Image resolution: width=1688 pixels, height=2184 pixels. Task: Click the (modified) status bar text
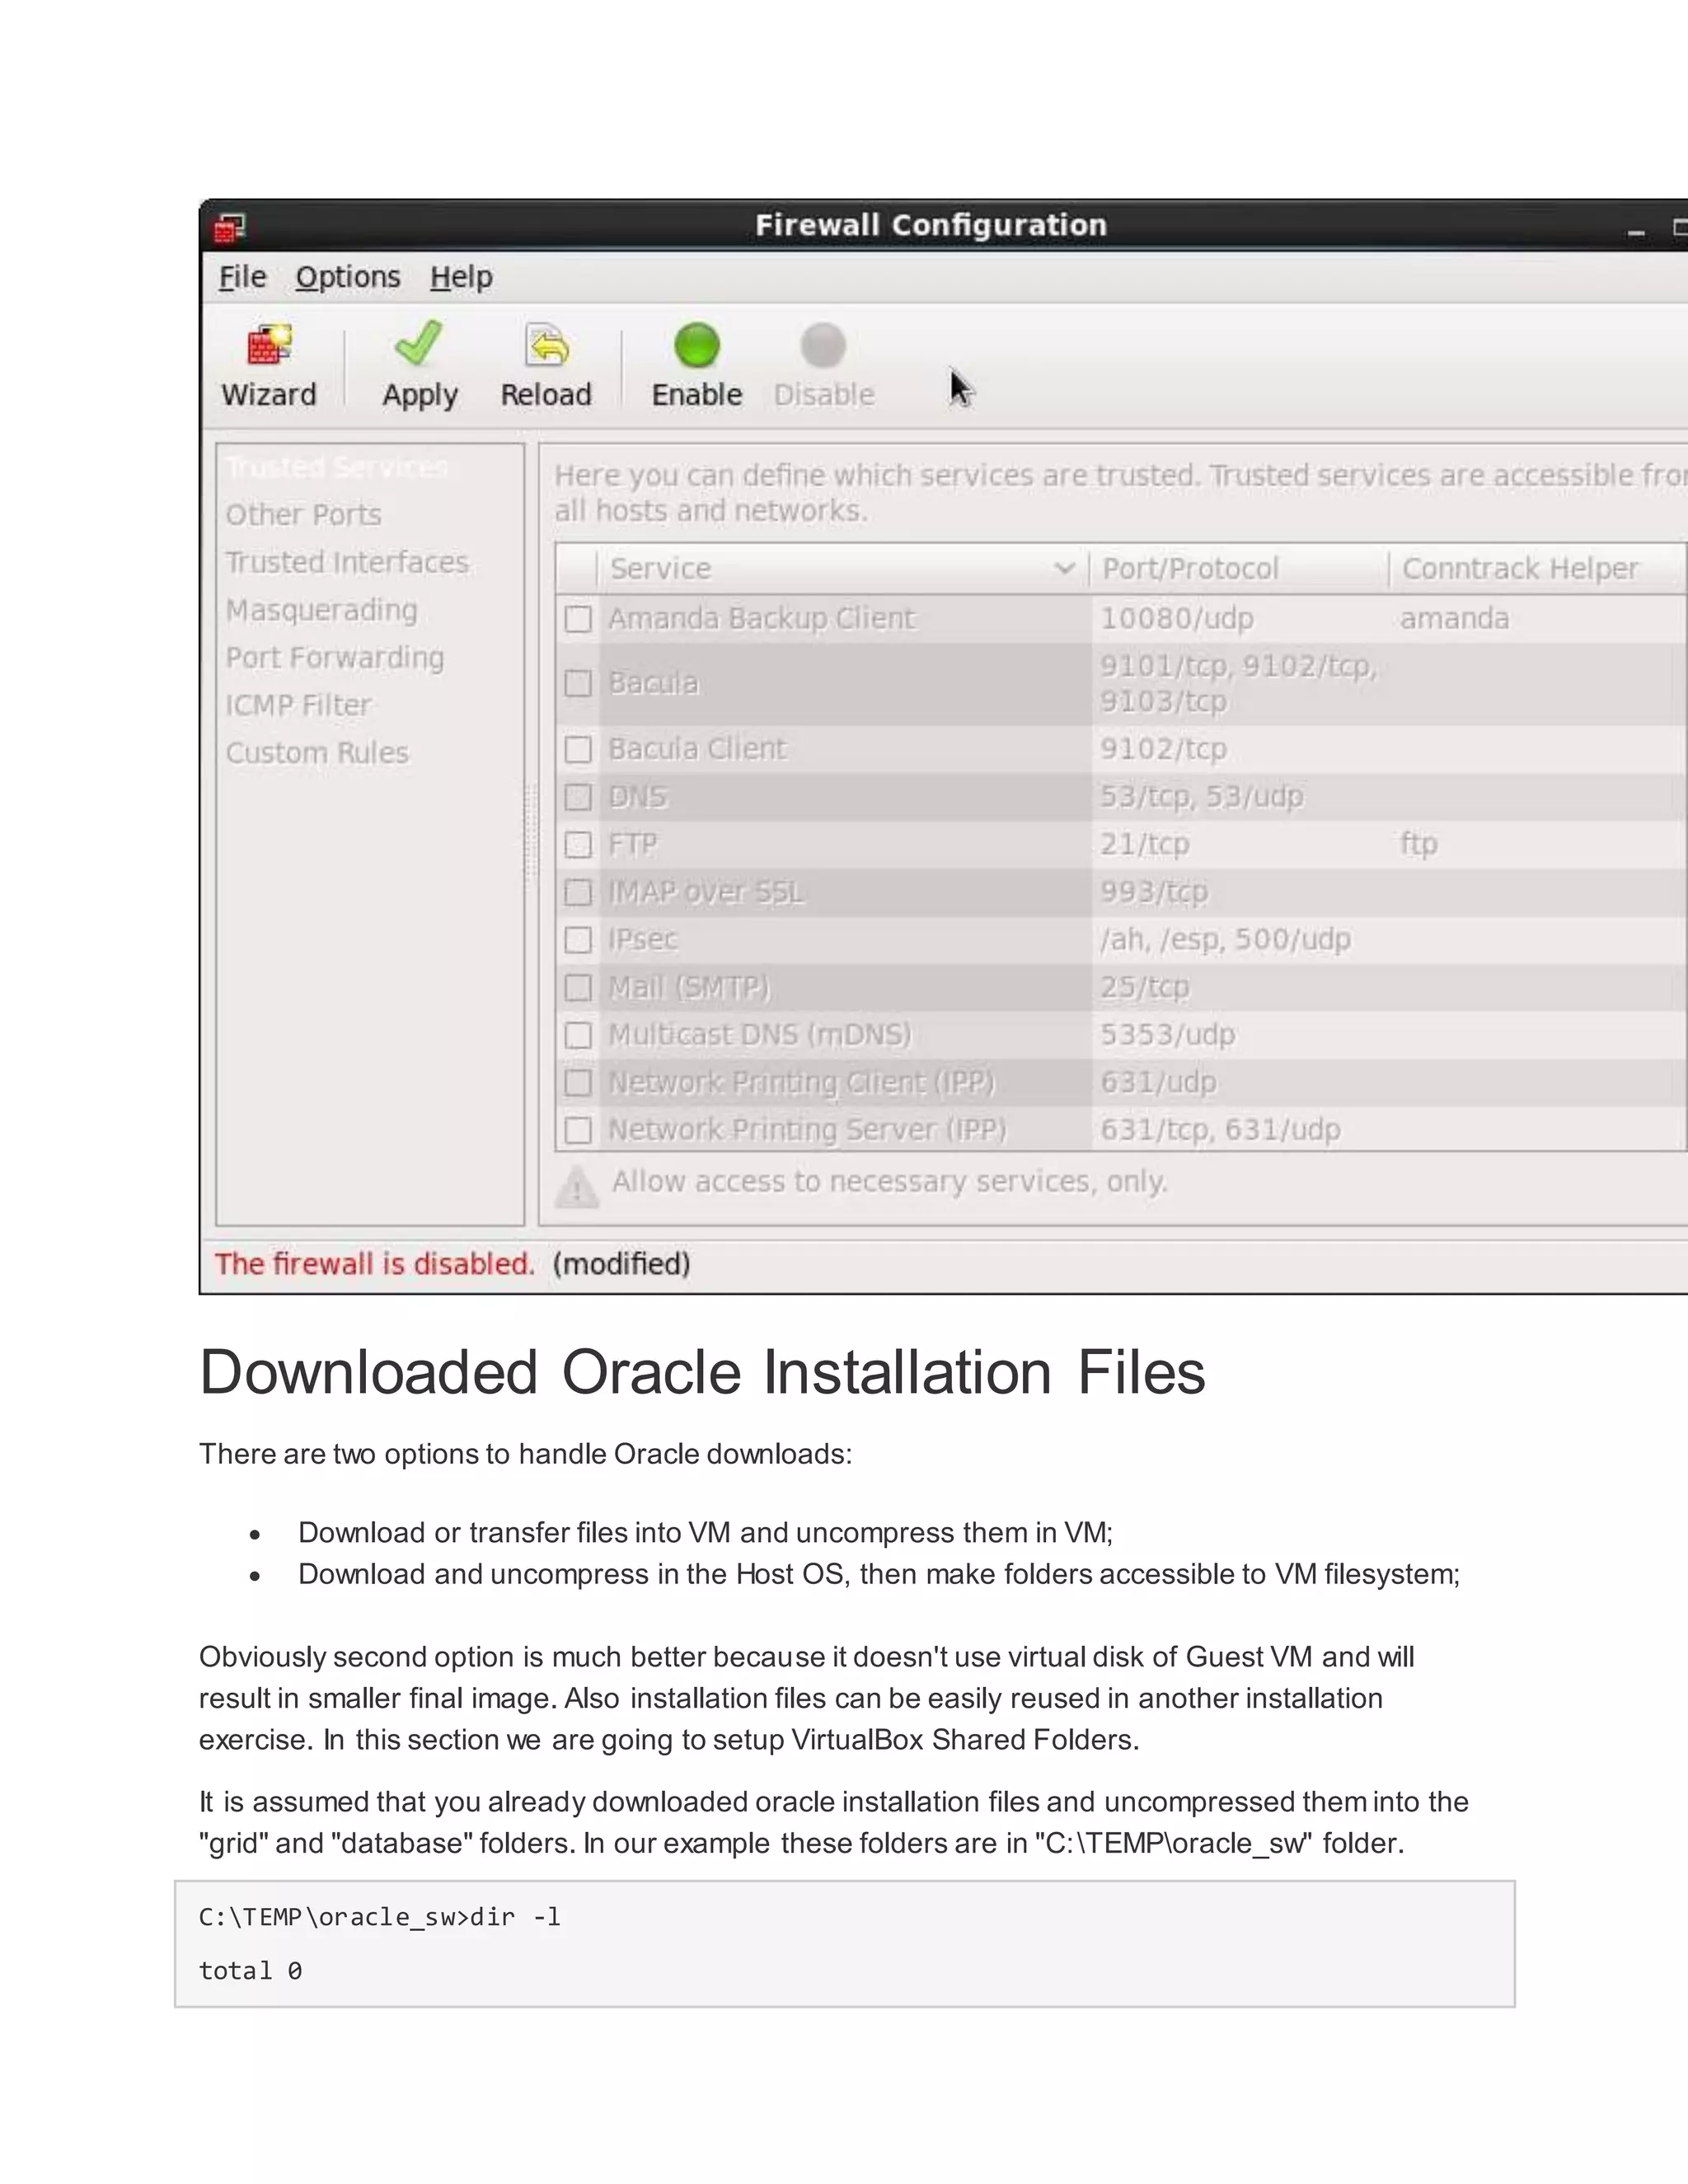(621, 1264)
